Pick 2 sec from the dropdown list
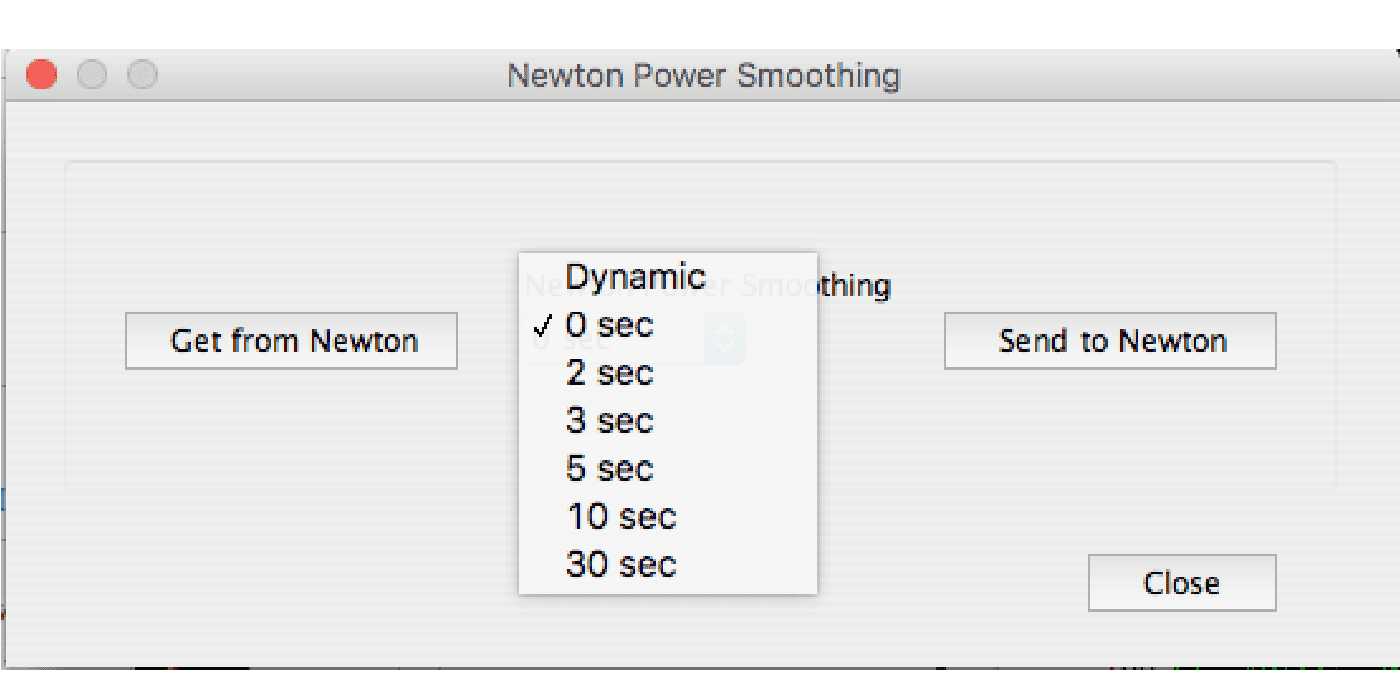 click(609, 373)
